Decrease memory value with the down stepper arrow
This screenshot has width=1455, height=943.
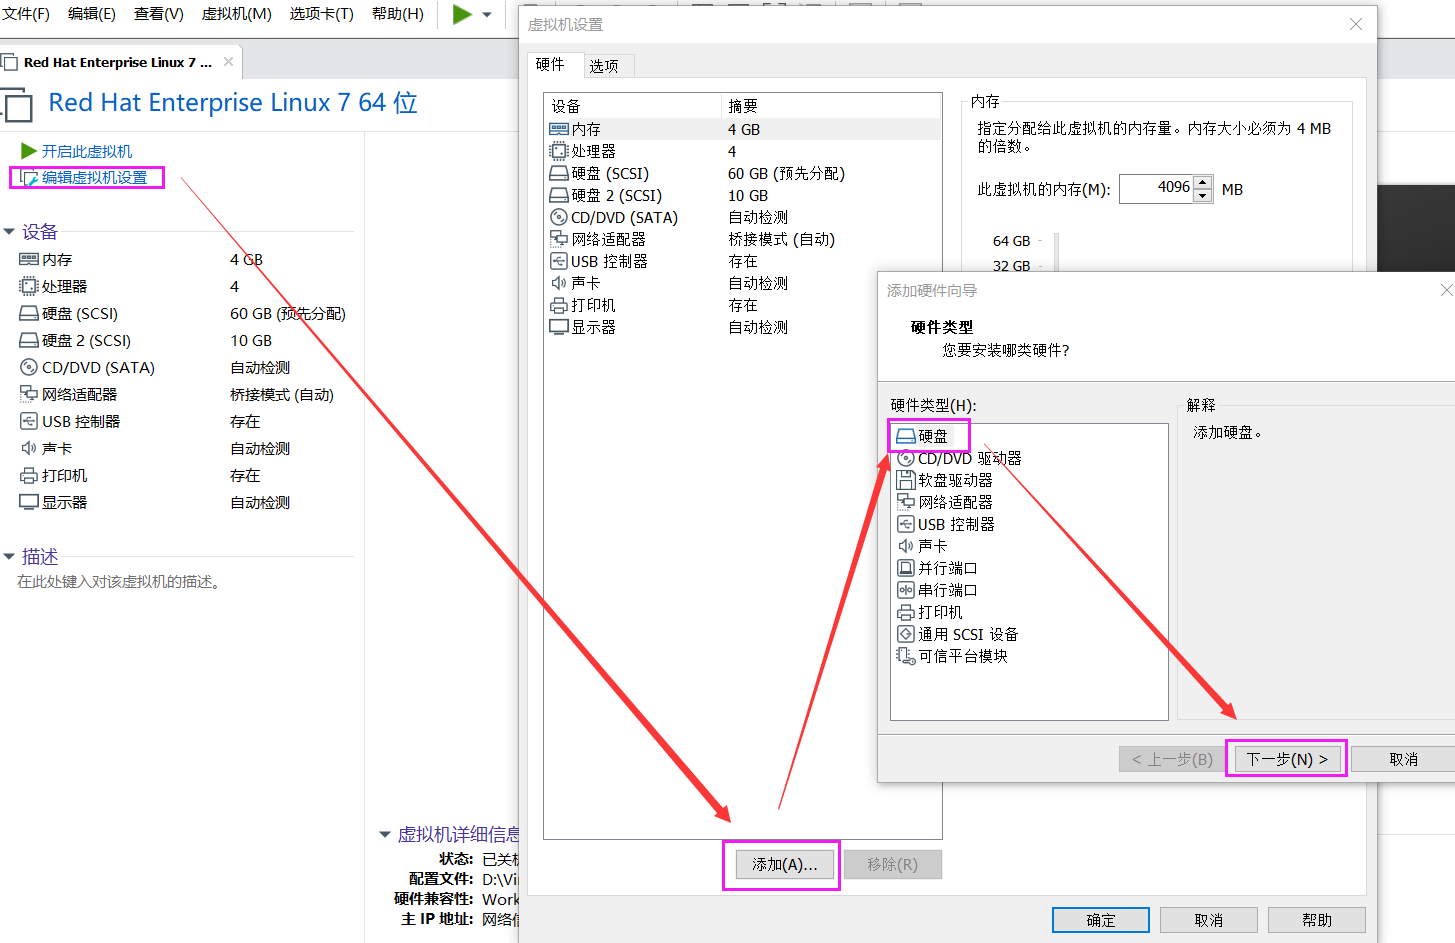tap(1203, 196)
